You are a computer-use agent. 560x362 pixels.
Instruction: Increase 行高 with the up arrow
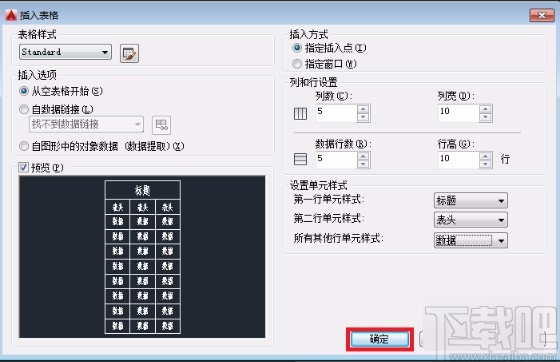coord(485,156)
